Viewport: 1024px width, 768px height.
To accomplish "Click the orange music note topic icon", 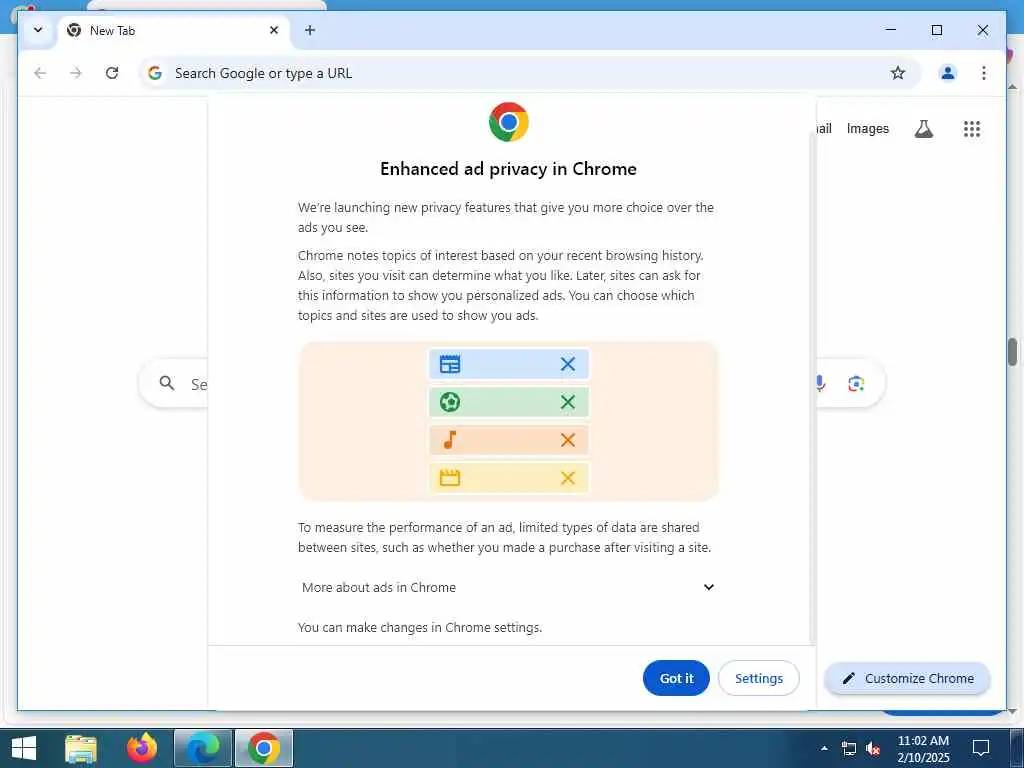I will pos(450,440).
